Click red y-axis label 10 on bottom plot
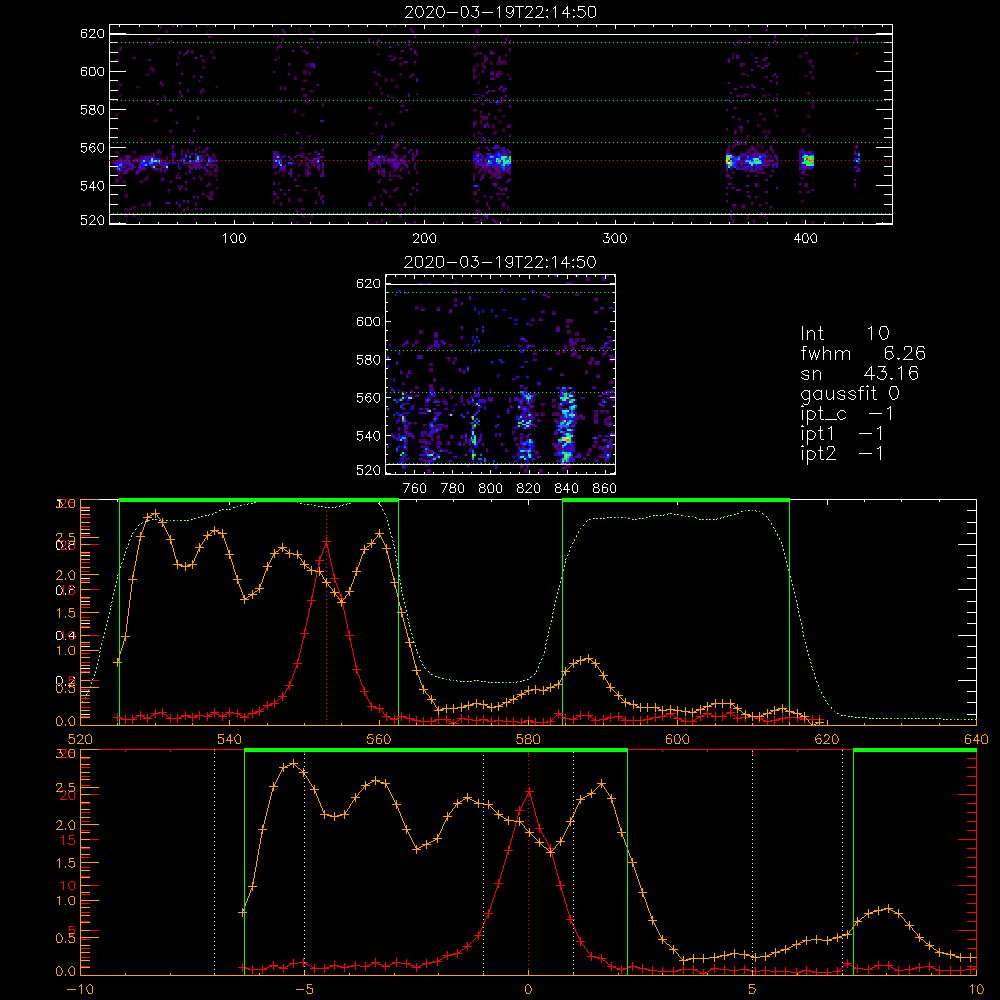This screenshot has width=1000, height=1000. tap(68, 886)
